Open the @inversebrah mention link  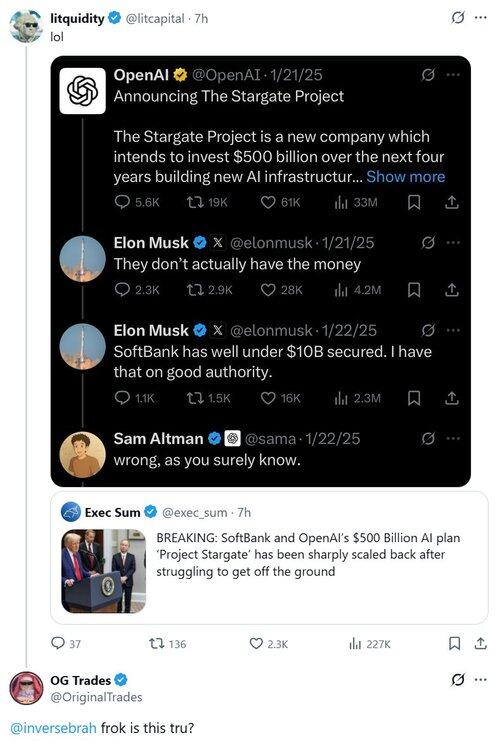pyautogui.click(x=53, y=728)
